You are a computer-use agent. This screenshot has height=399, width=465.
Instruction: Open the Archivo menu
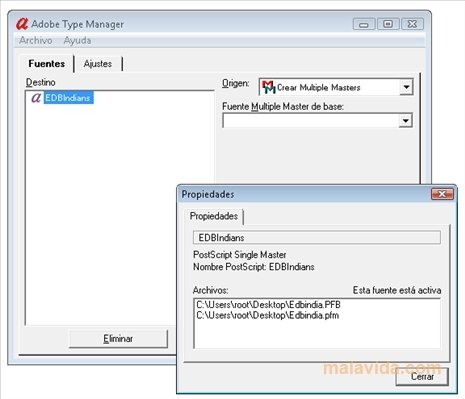pos(36,40)
